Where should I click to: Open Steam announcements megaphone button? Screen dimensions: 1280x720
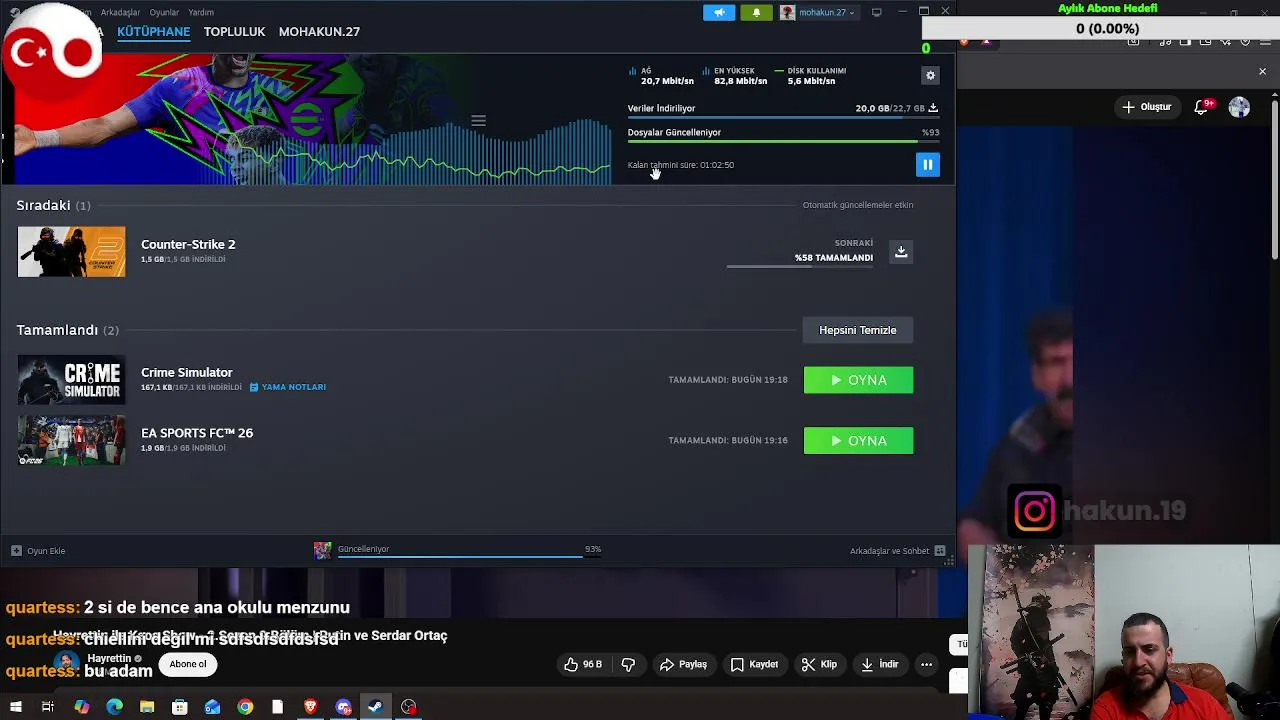point(719,12)
